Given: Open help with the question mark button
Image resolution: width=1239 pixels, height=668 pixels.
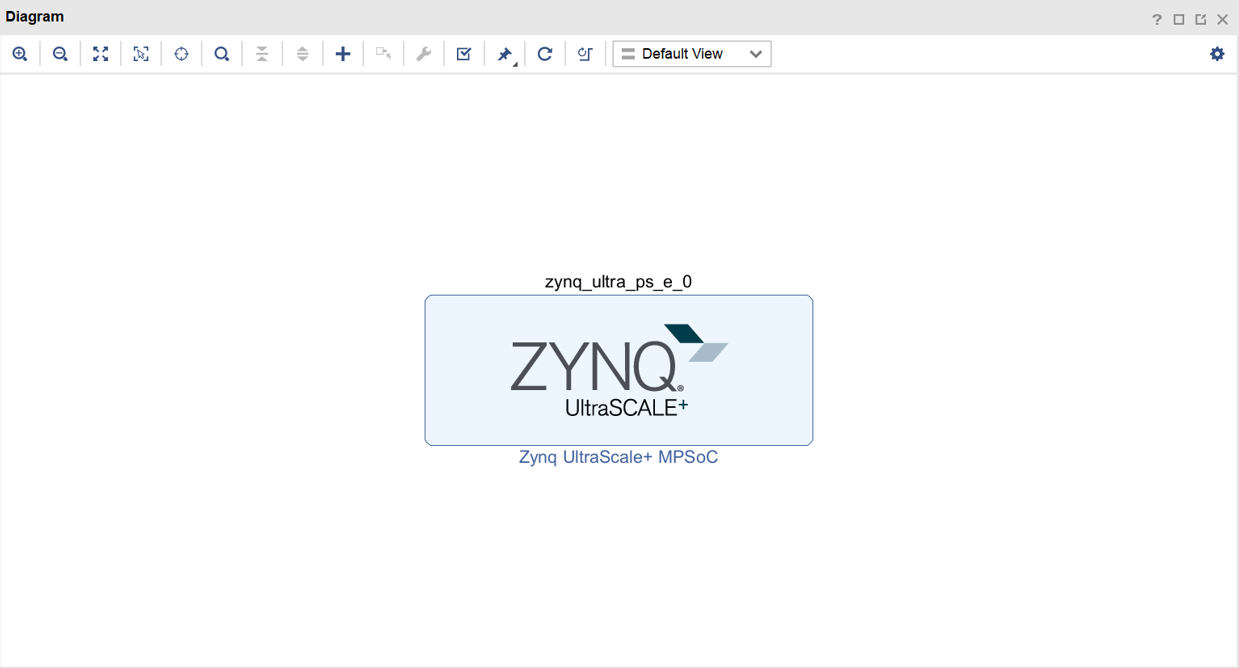Looking at the screenshot, I should [x=1156, y=17].
